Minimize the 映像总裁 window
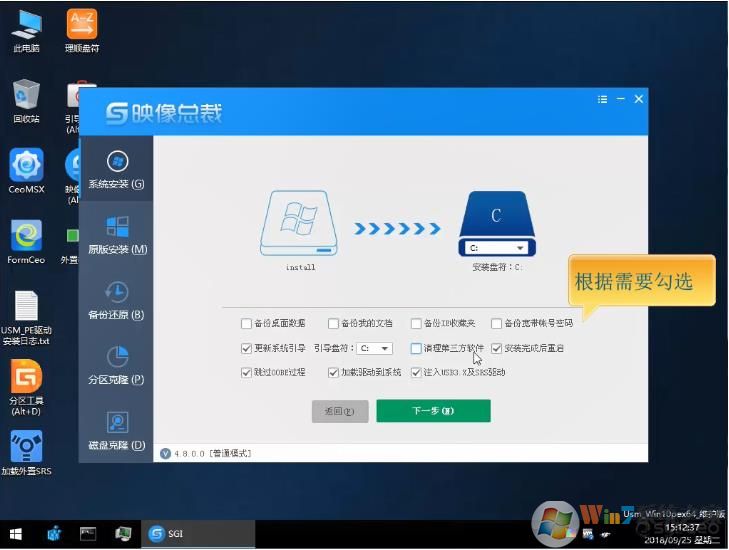The width and height of the screenshot is (729, 550). [621, 99]
